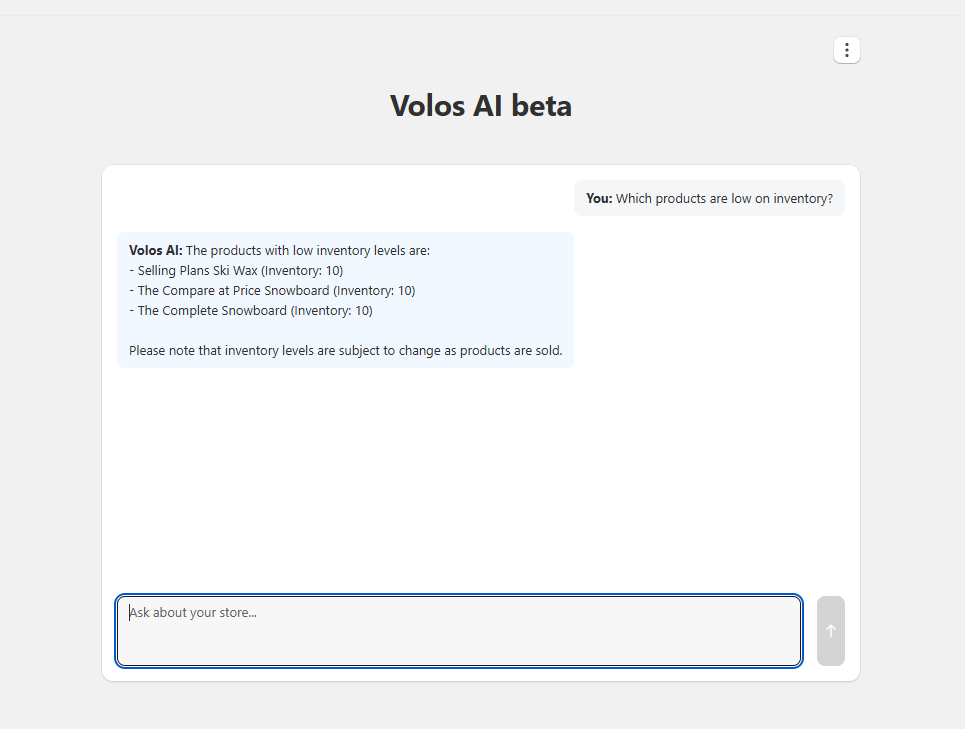Click the bold 'You:' label
The width and height of the screenshot is (965, 729).
pyautogui.click(x=599, y=198)
